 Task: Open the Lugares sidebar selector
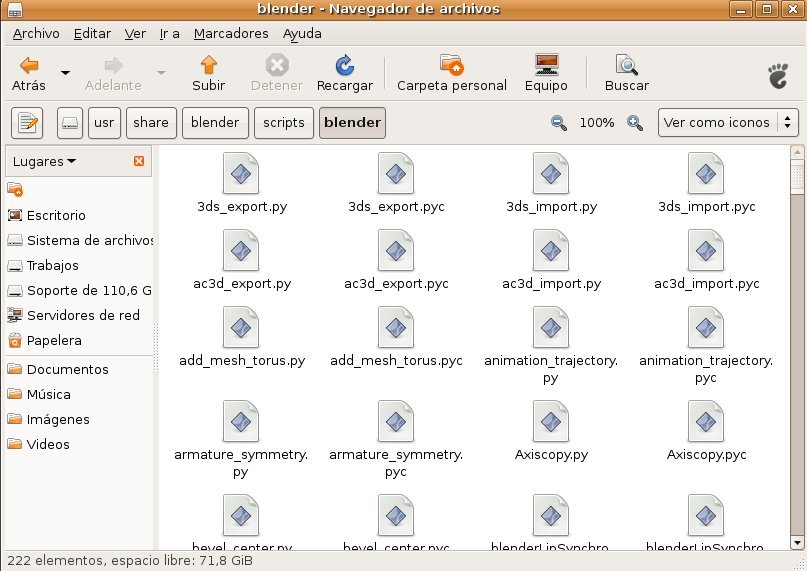(x=44, y=161)
